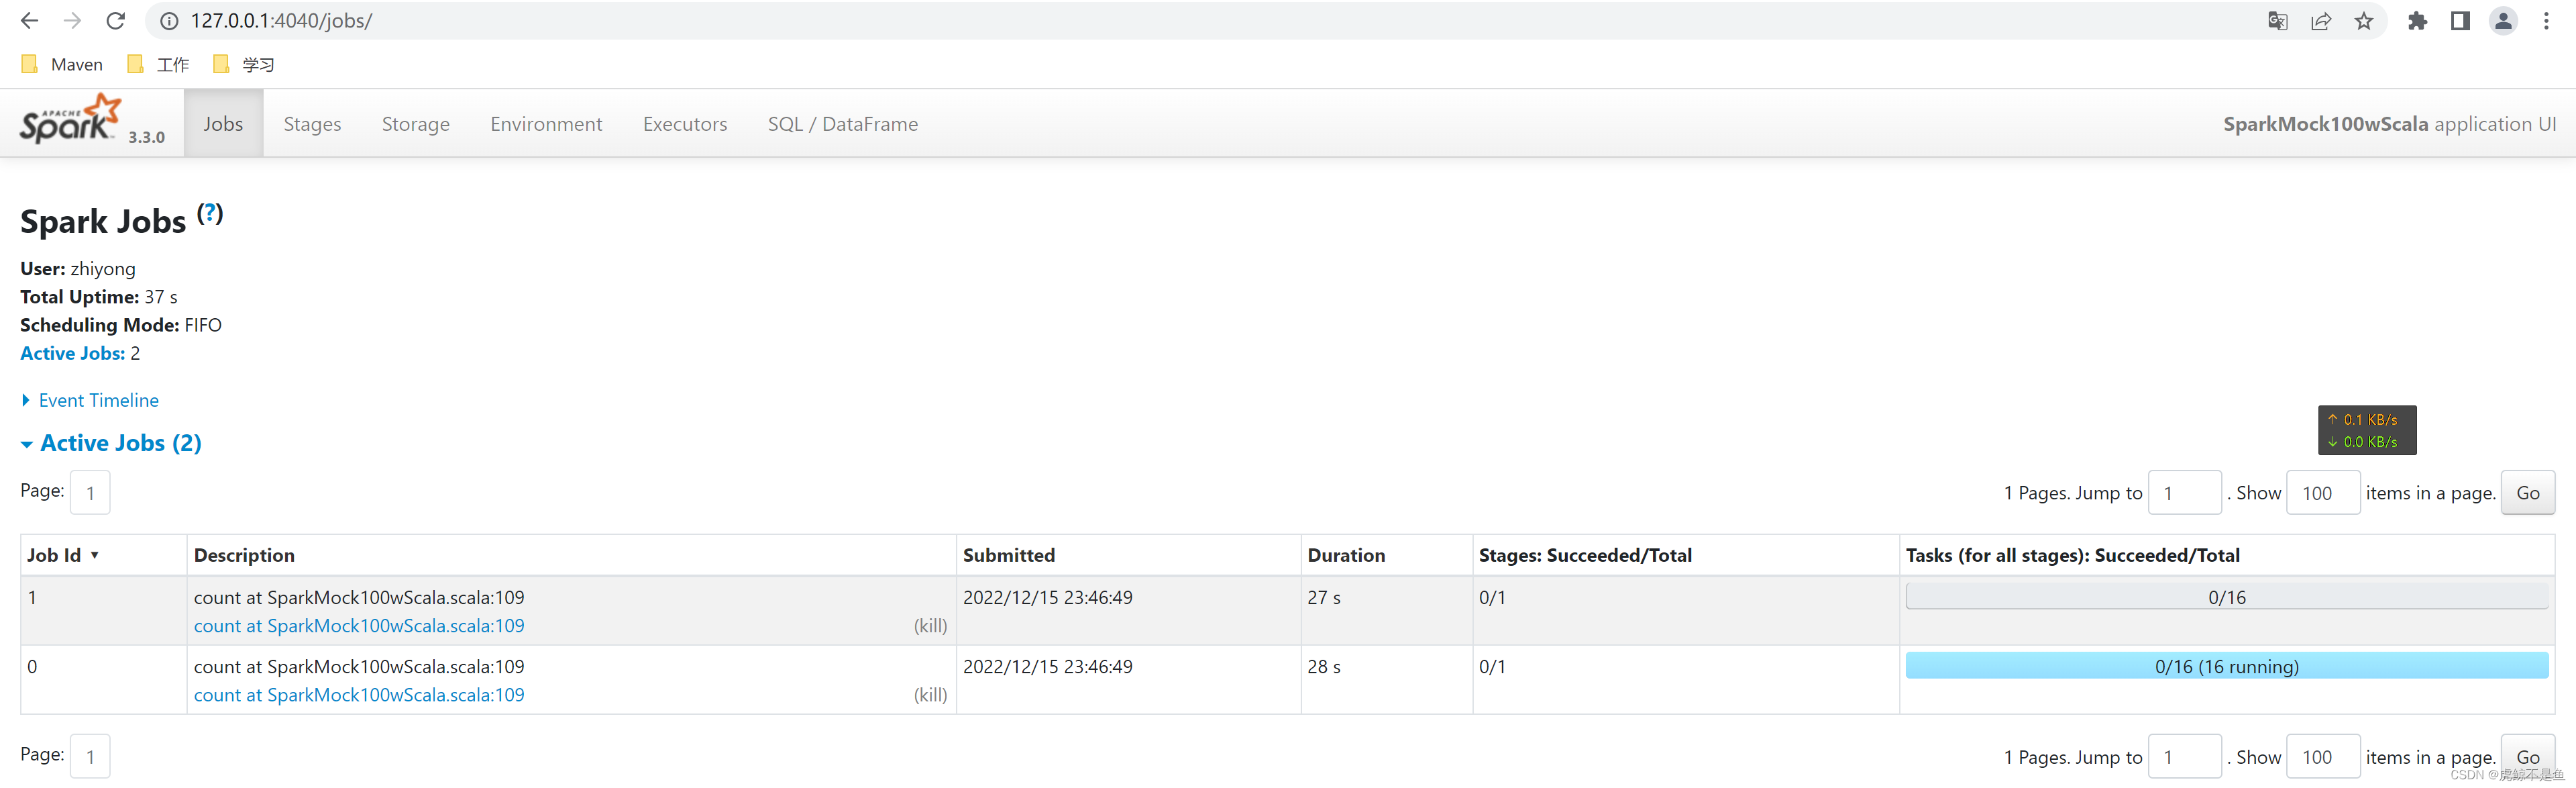Open the browser extensions puzzle icon
Screen dimensions: 2576x788
[x=2418, y=20]
